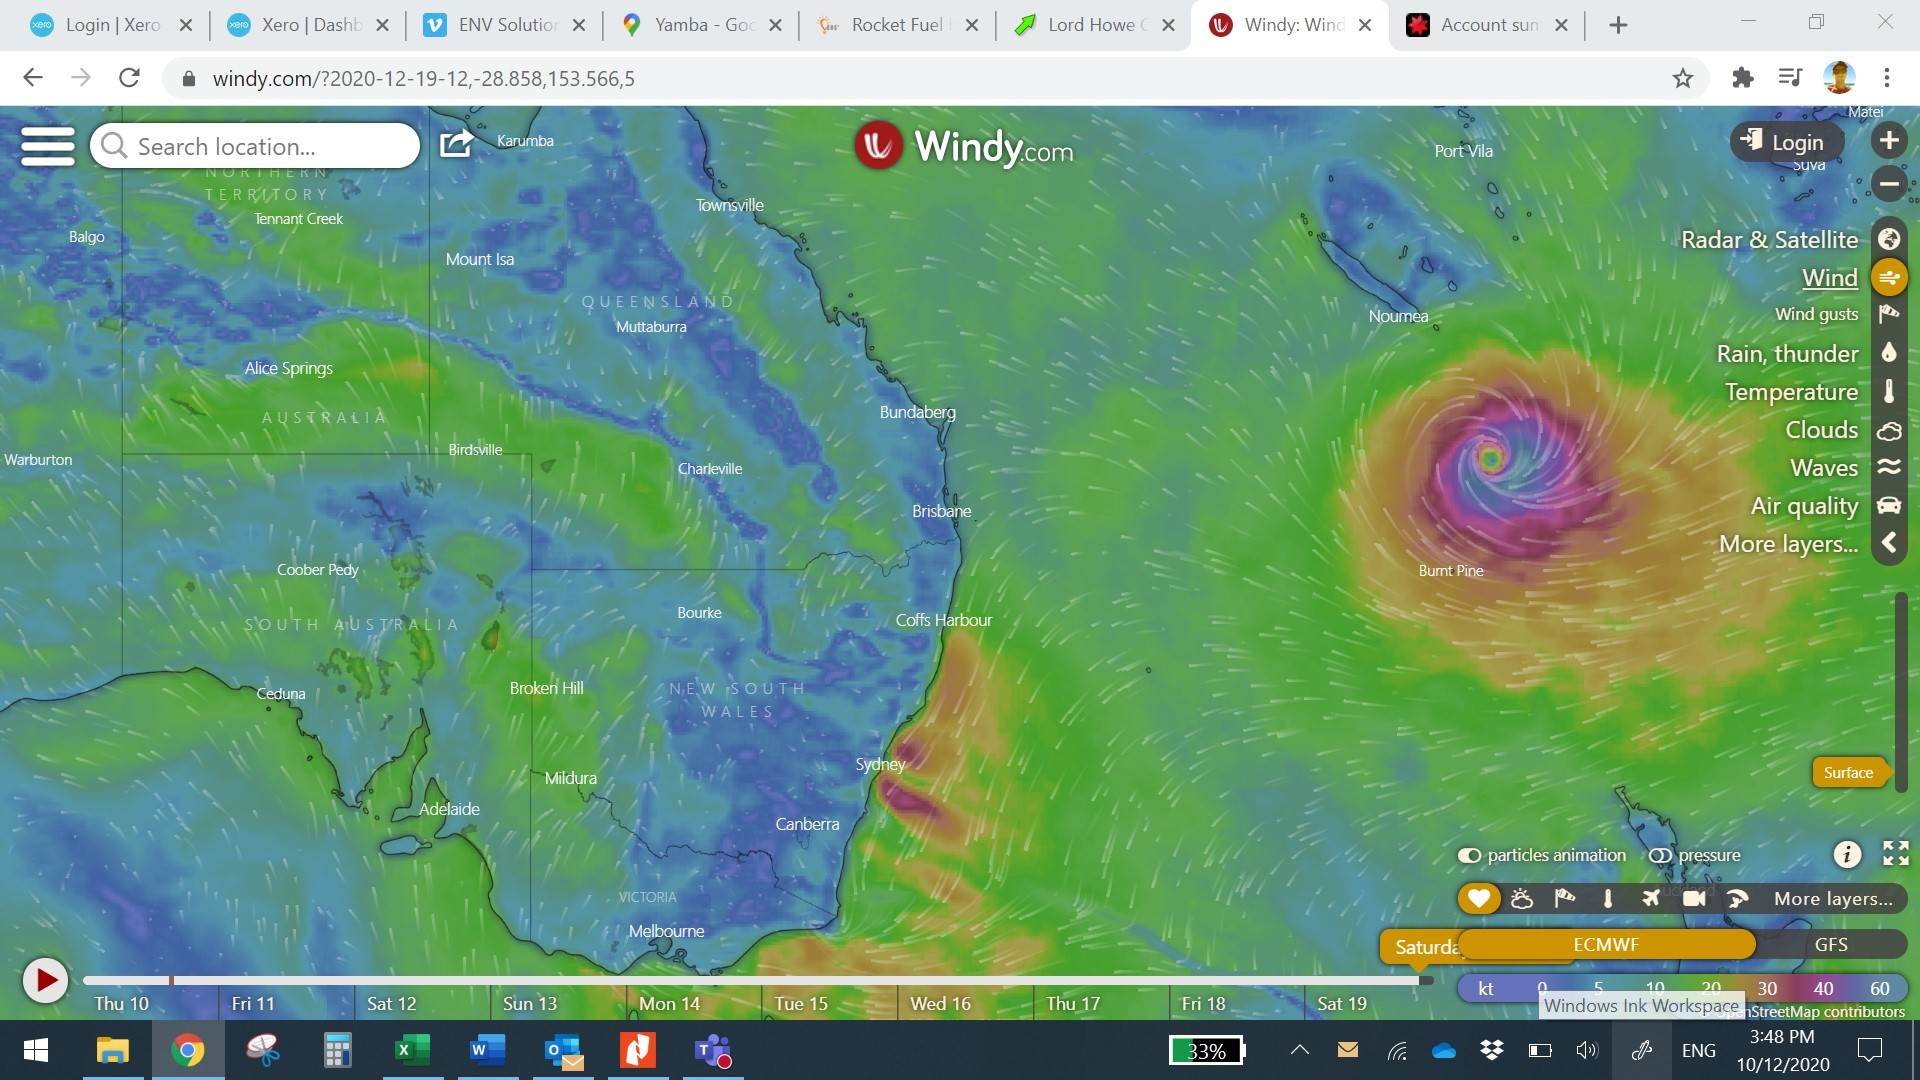The image size is (1920, 1080).
Task: Collapse the right layers menu chevron
Action: click(1888, 543)
